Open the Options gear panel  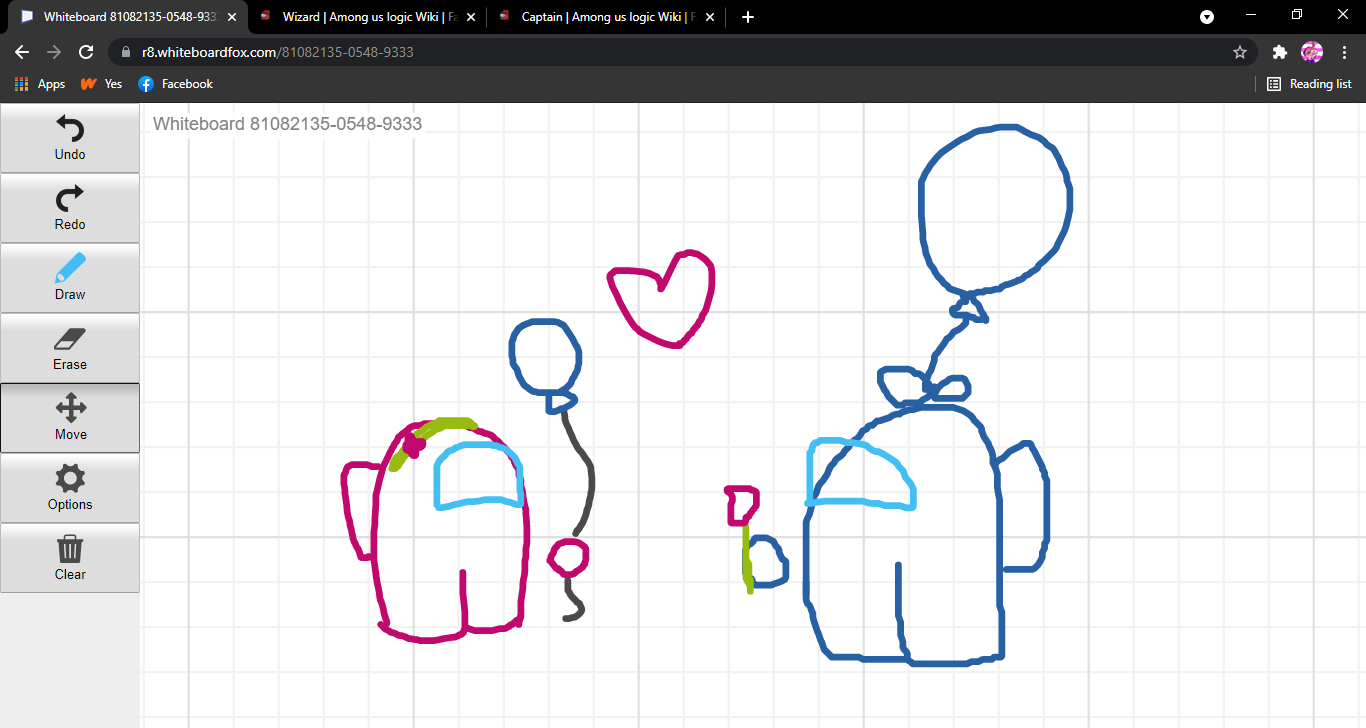[x=70, y=488]
